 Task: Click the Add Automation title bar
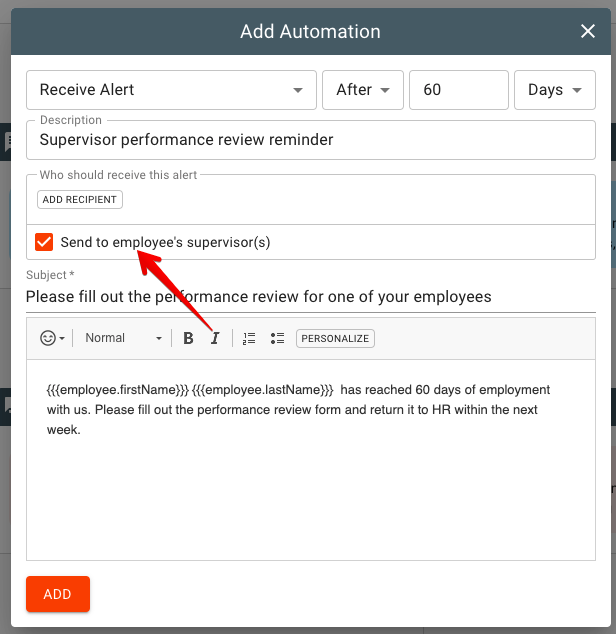(x=310, y=32)
